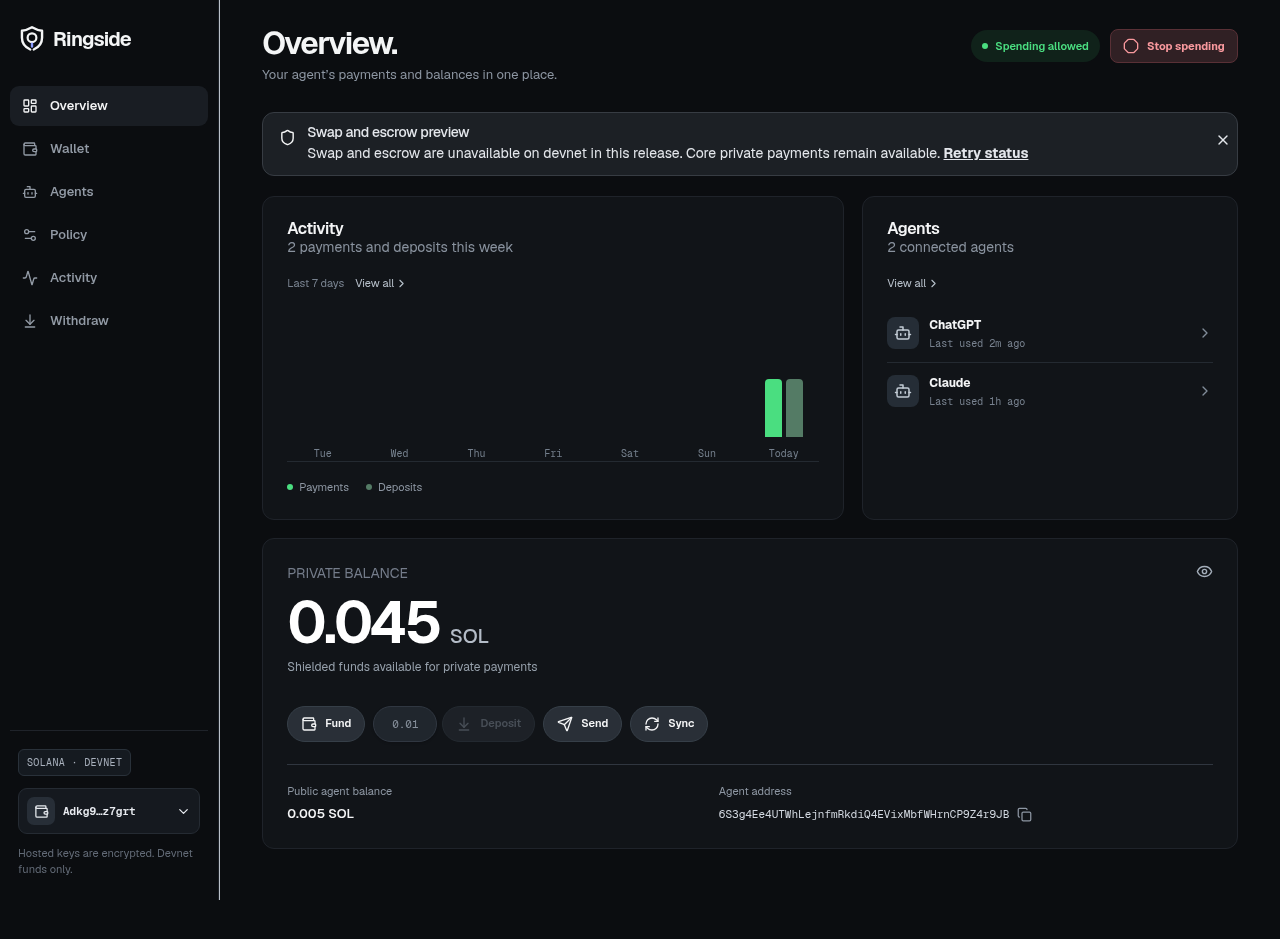Click the Overview grid icon in sidebar

(30, 106)
